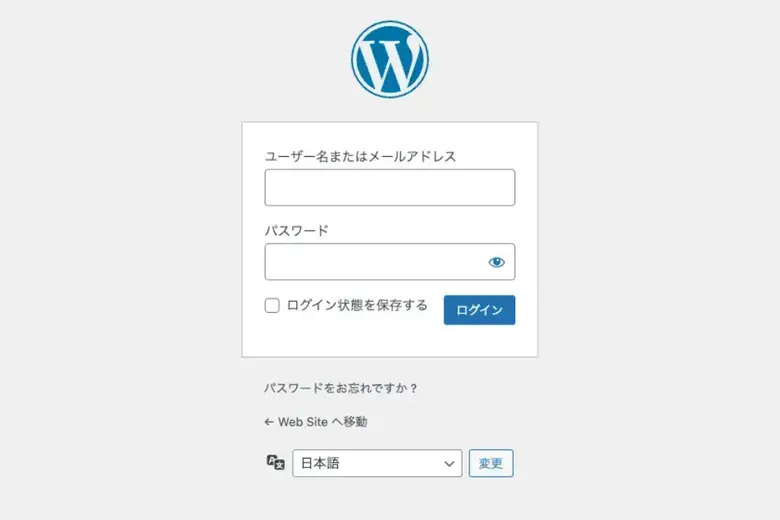Click the パスワード label above the field
The height and width of the screenshot is (520, 780).
click(296, 230)
